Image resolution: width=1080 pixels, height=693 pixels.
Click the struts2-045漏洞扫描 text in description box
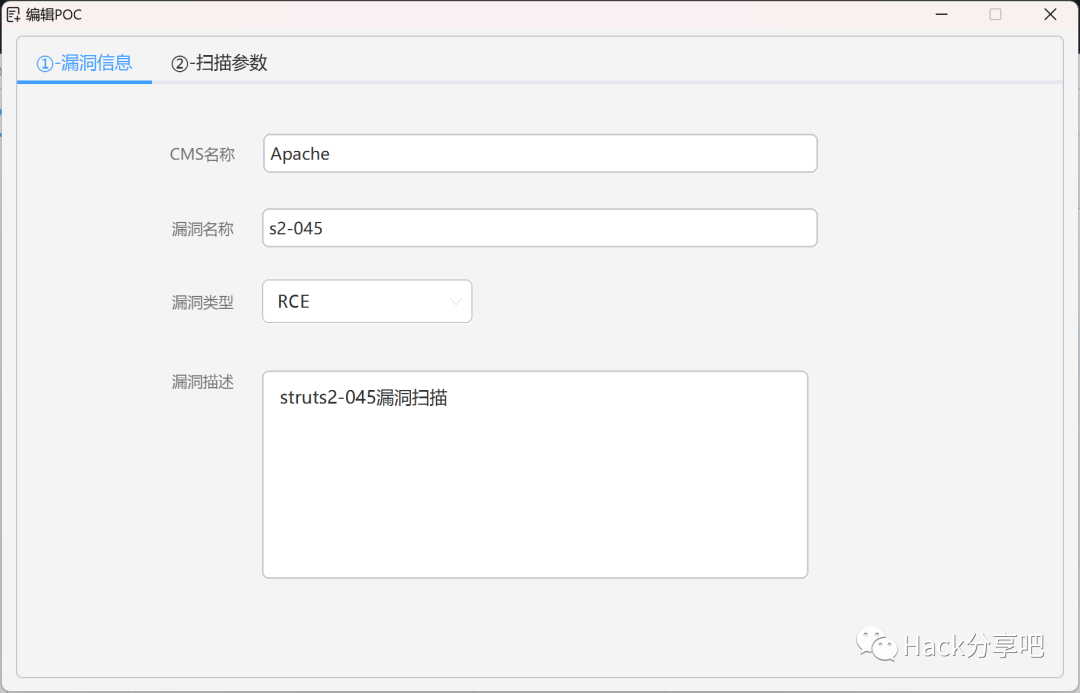[363, 398]
